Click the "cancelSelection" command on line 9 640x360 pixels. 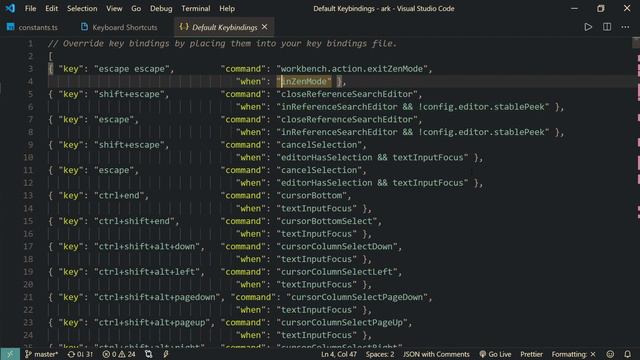(319, 144)
